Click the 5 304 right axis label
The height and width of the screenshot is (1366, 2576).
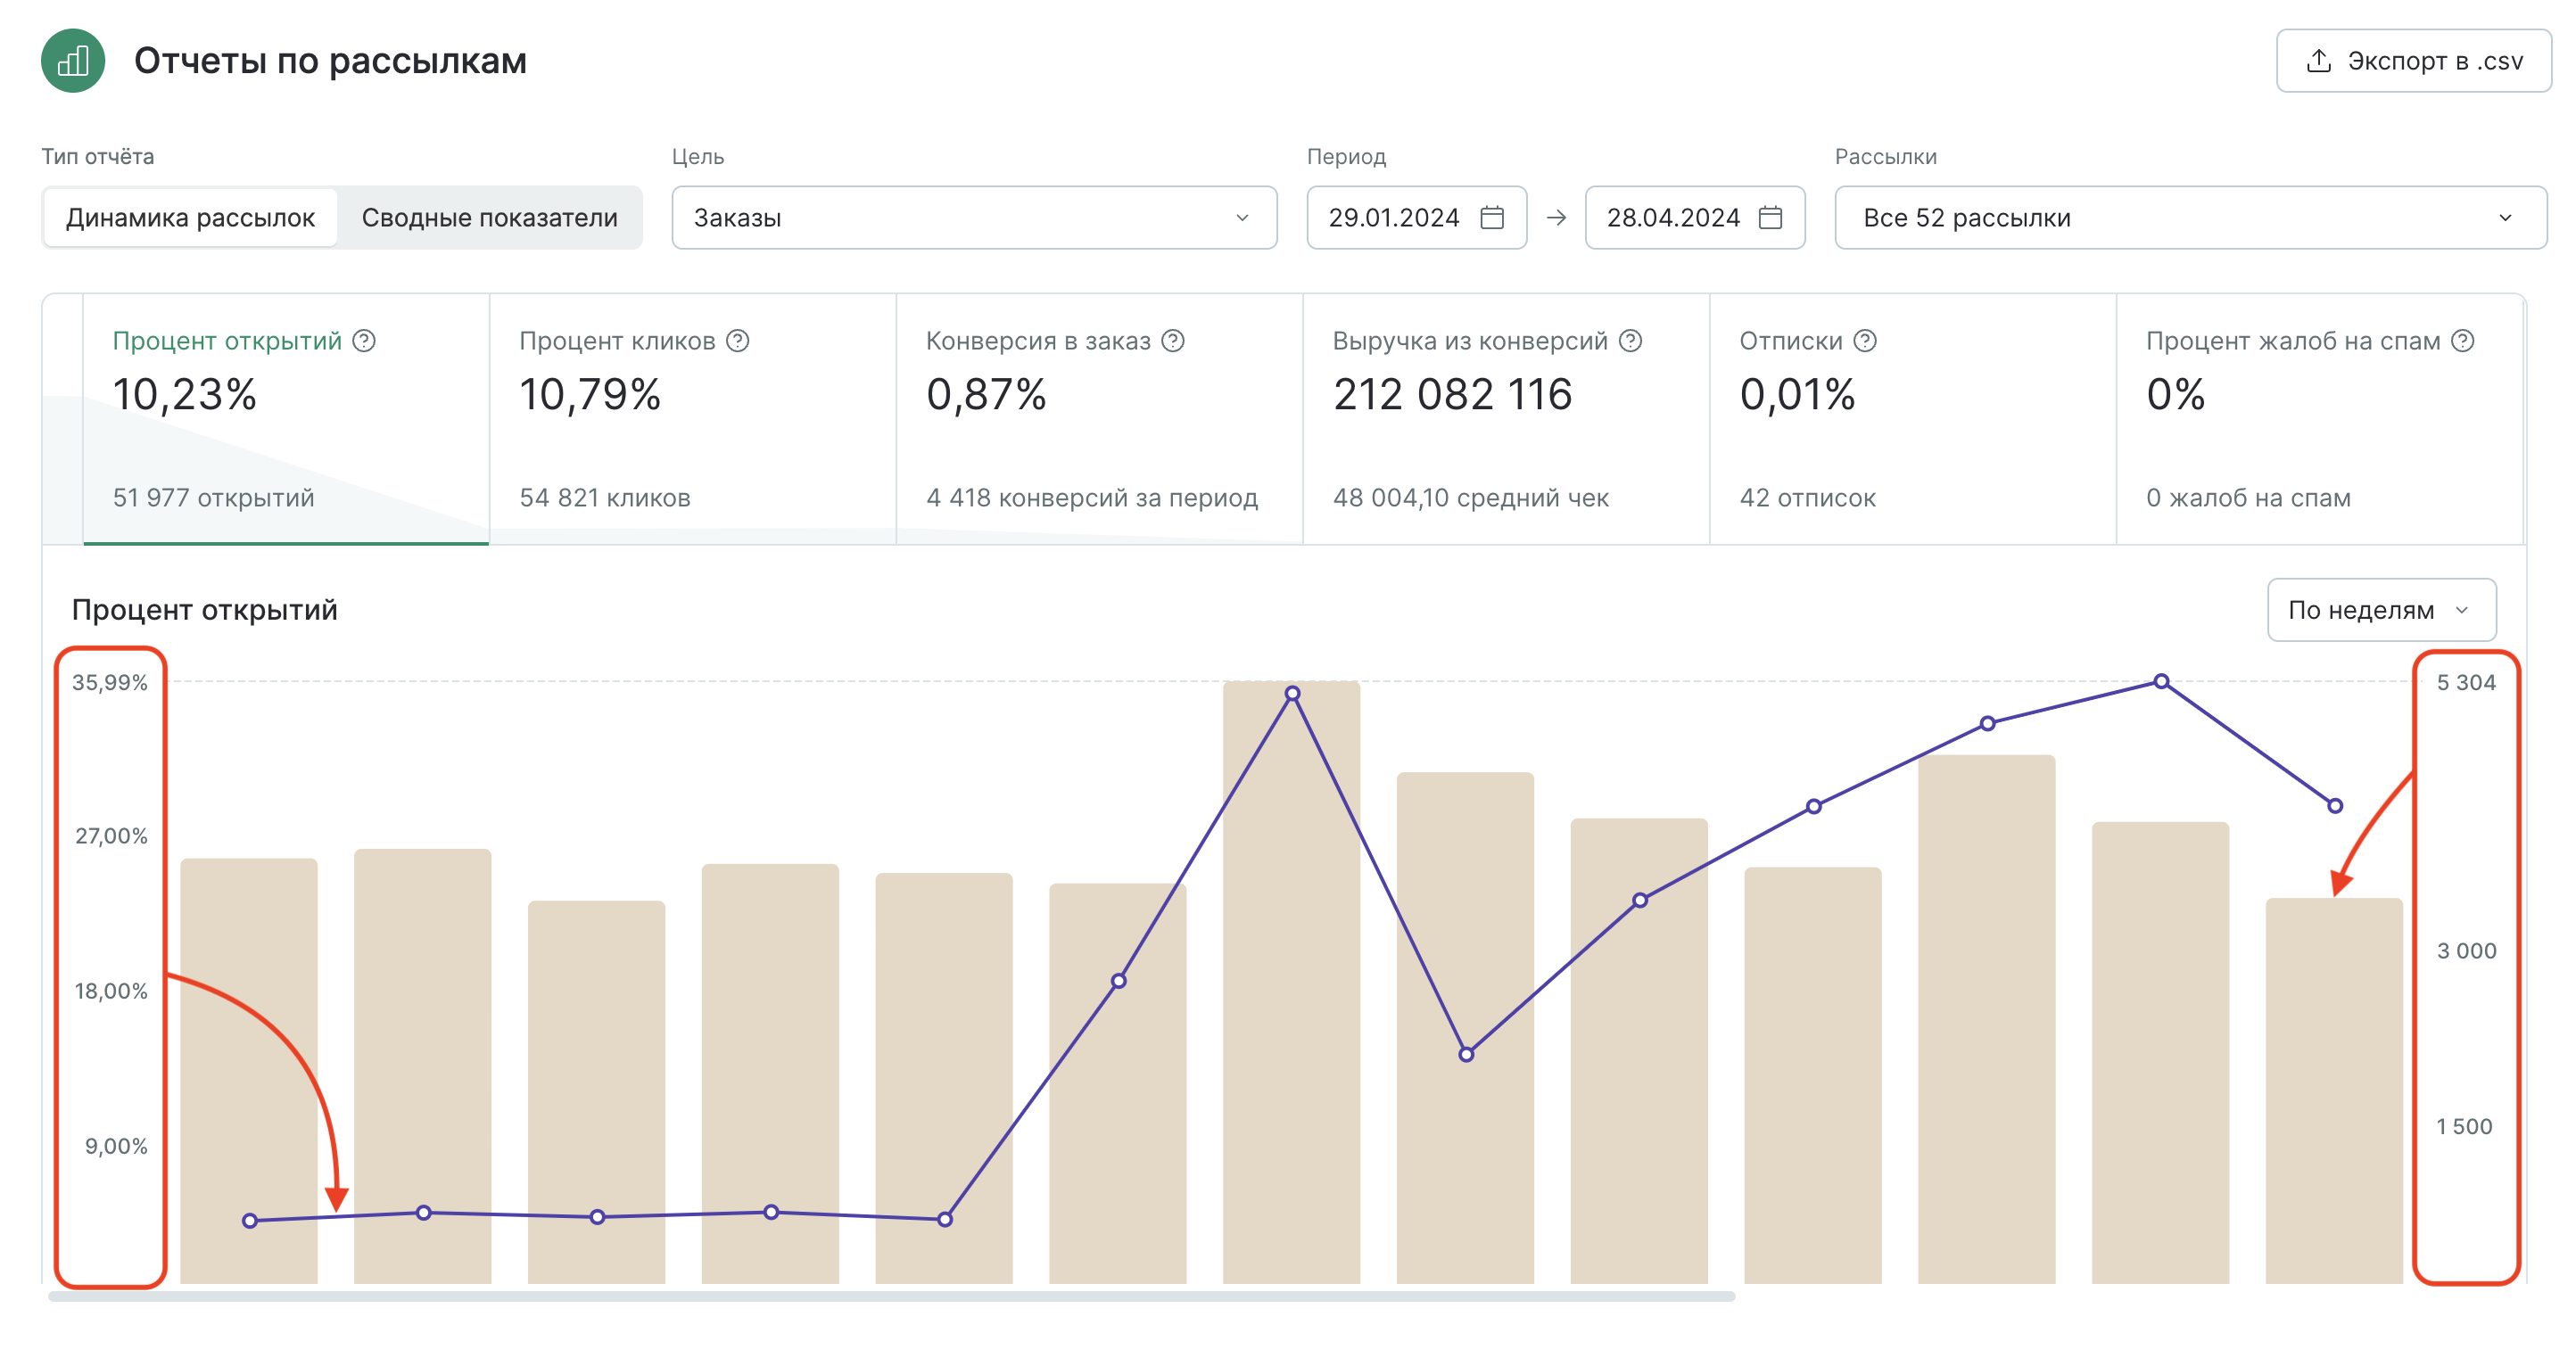2466,683
